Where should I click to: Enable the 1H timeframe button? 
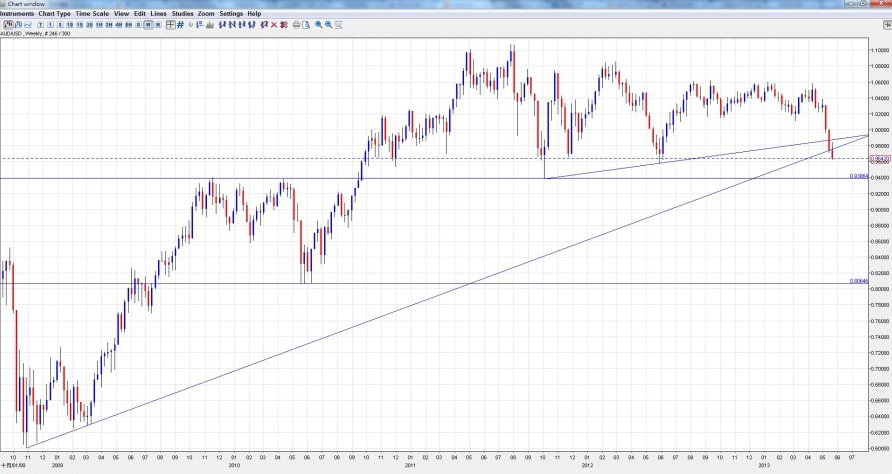[99, 24]
